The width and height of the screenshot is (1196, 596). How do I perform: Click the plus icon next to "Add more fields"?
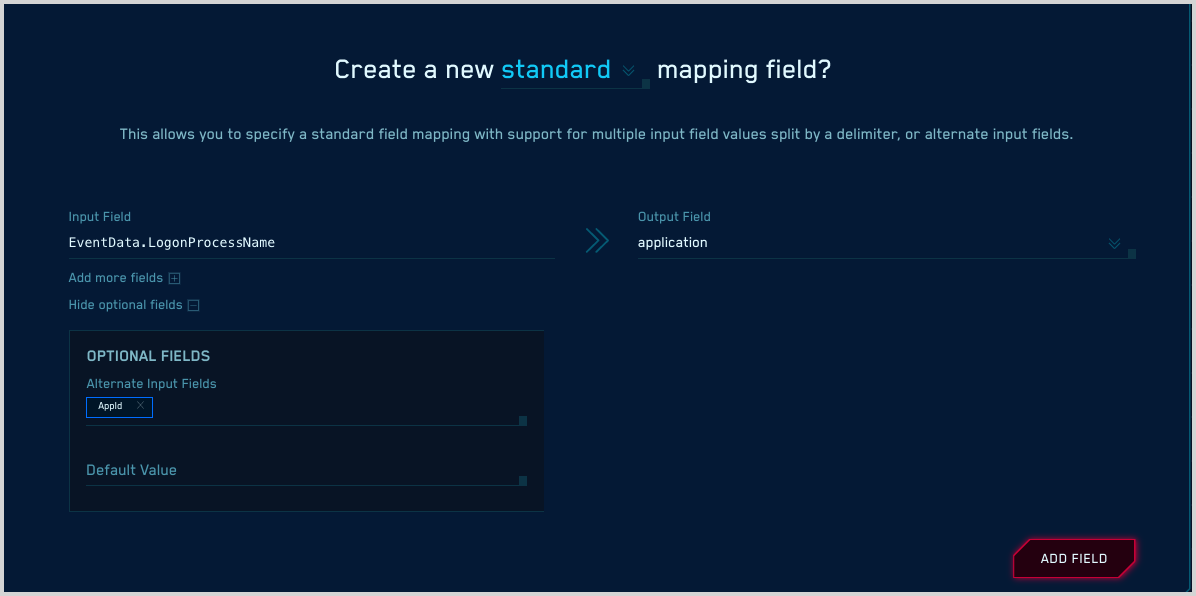(x=176, y=278)
